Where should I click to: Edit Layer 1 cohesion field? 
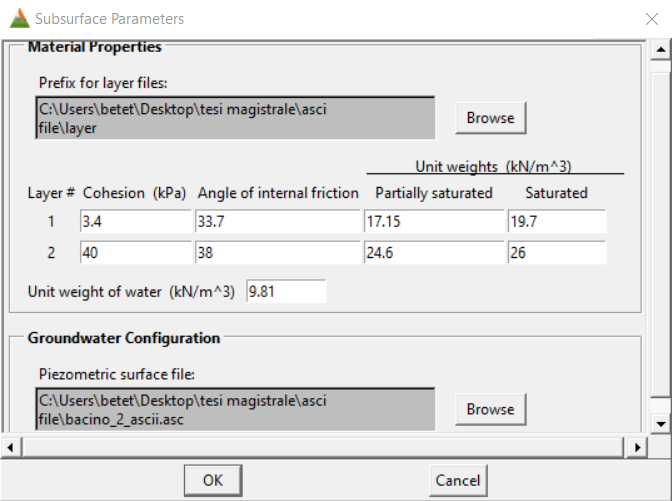pos(135,221)
